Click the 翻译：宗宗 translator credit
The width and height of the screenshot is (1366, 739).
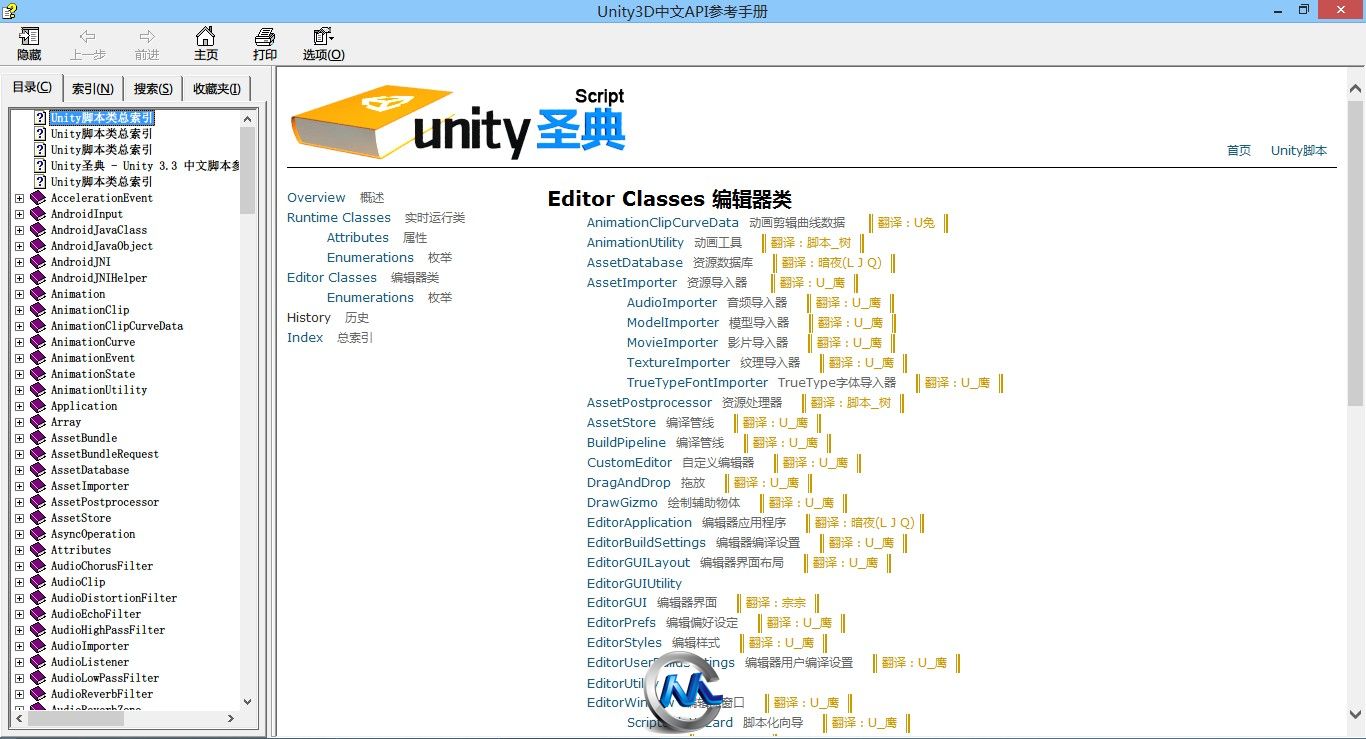tap(776, 603)
